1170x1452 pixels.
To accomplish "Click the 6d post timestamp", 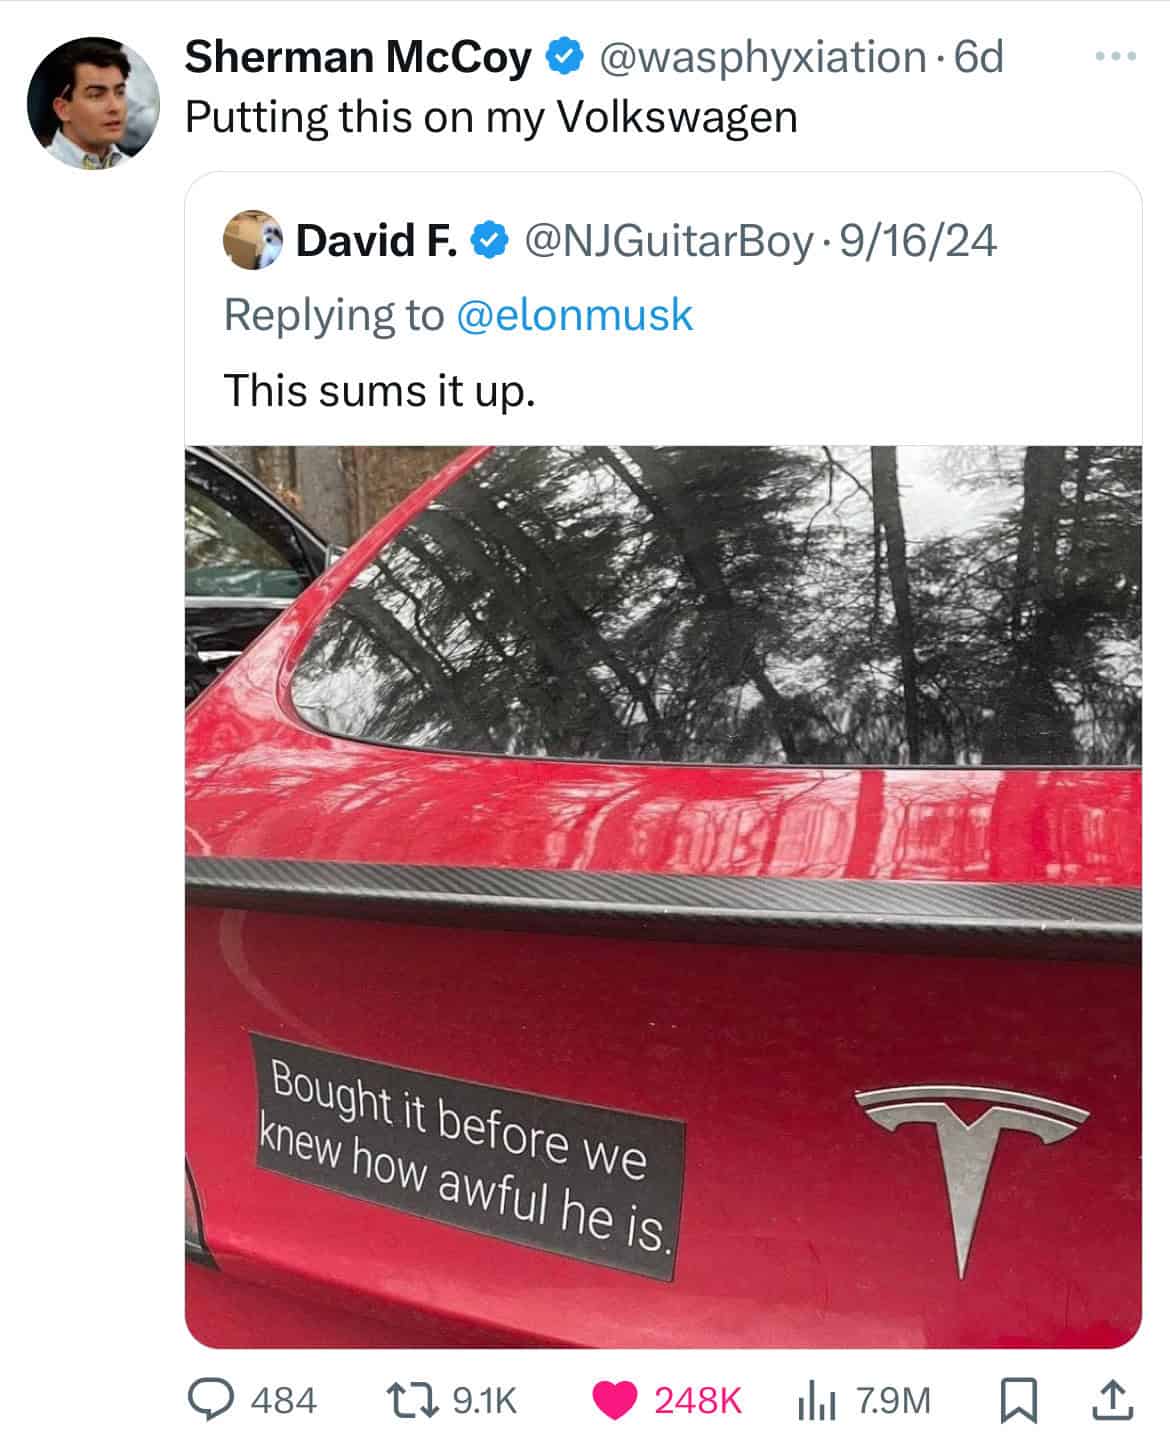I will pos(979,58).
